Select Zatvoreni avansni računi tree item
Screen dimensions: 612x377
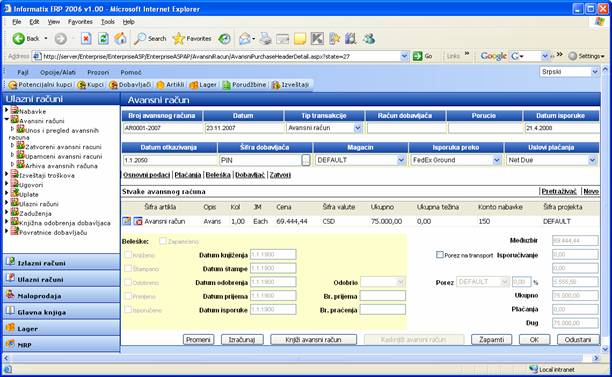(x=63, y=147)
